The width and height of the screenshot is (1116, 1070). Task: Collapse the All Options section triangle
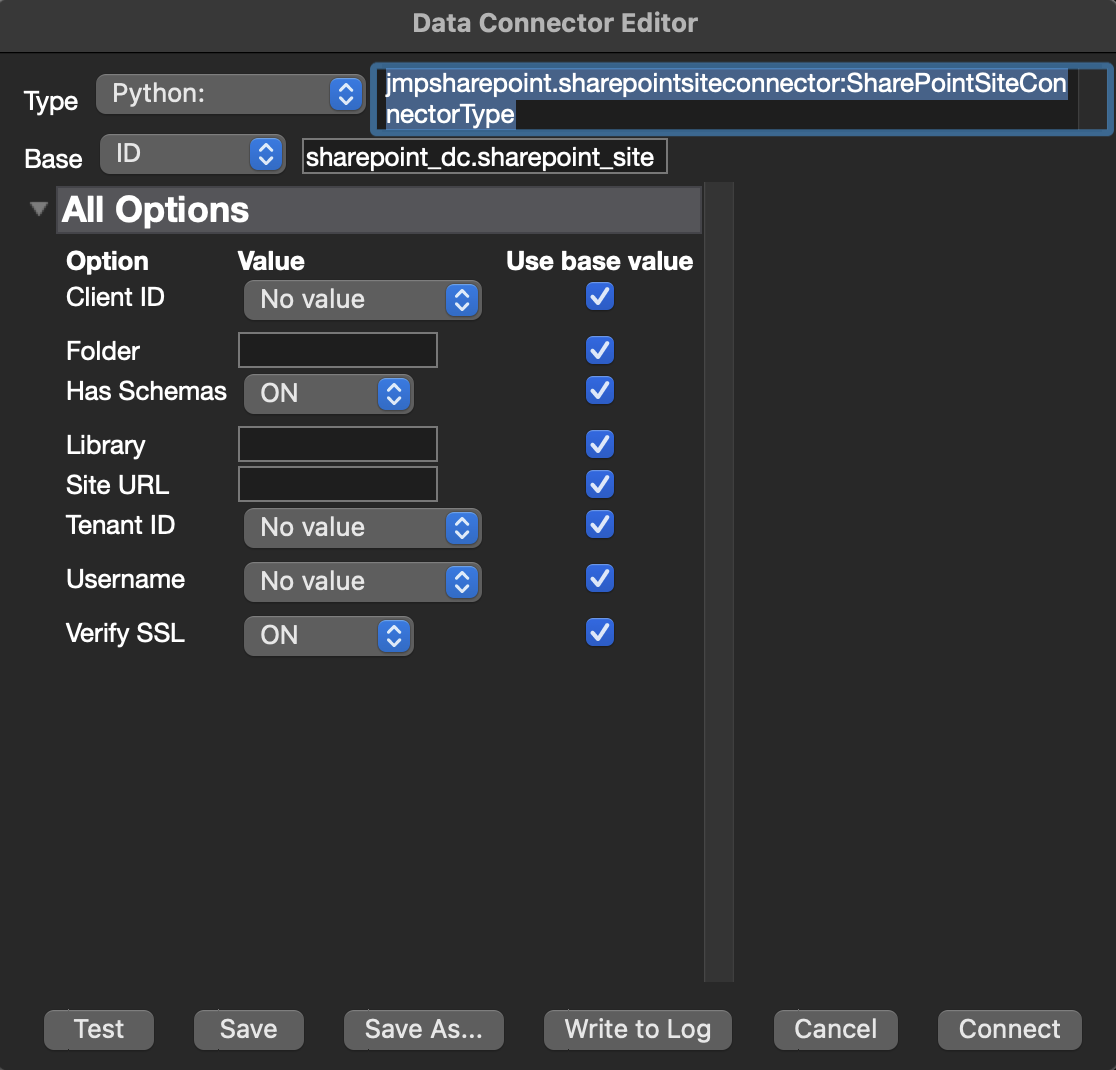(x=38, y=209)
